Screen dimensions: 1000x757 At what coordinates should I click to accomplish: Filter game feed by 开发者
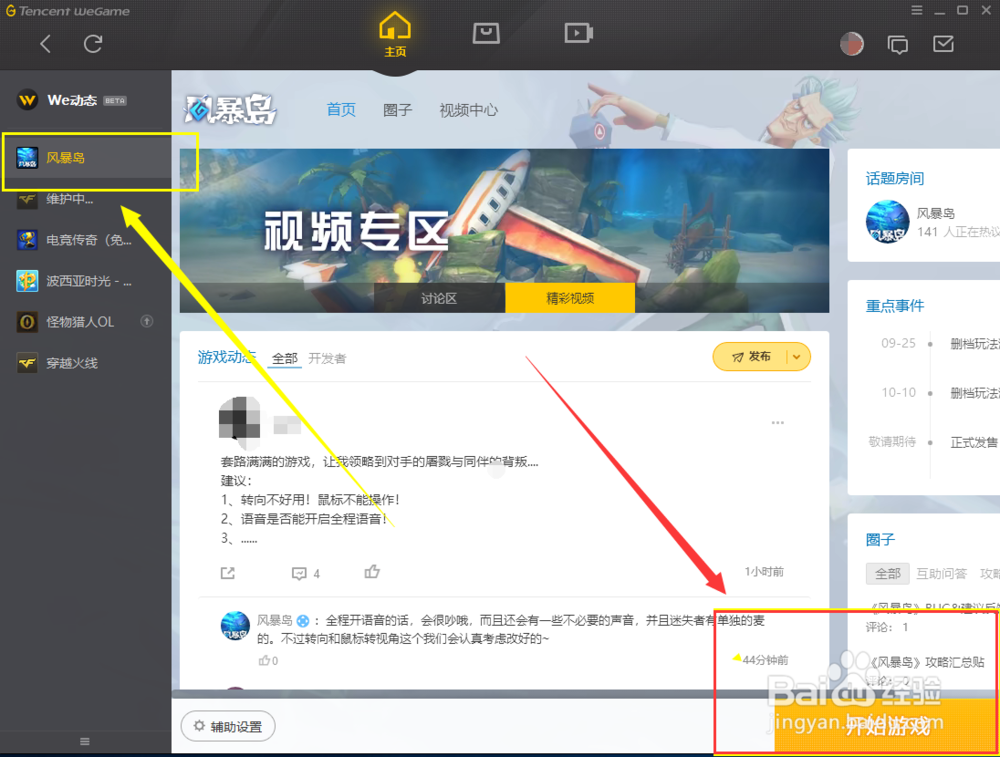click(327, 358)
